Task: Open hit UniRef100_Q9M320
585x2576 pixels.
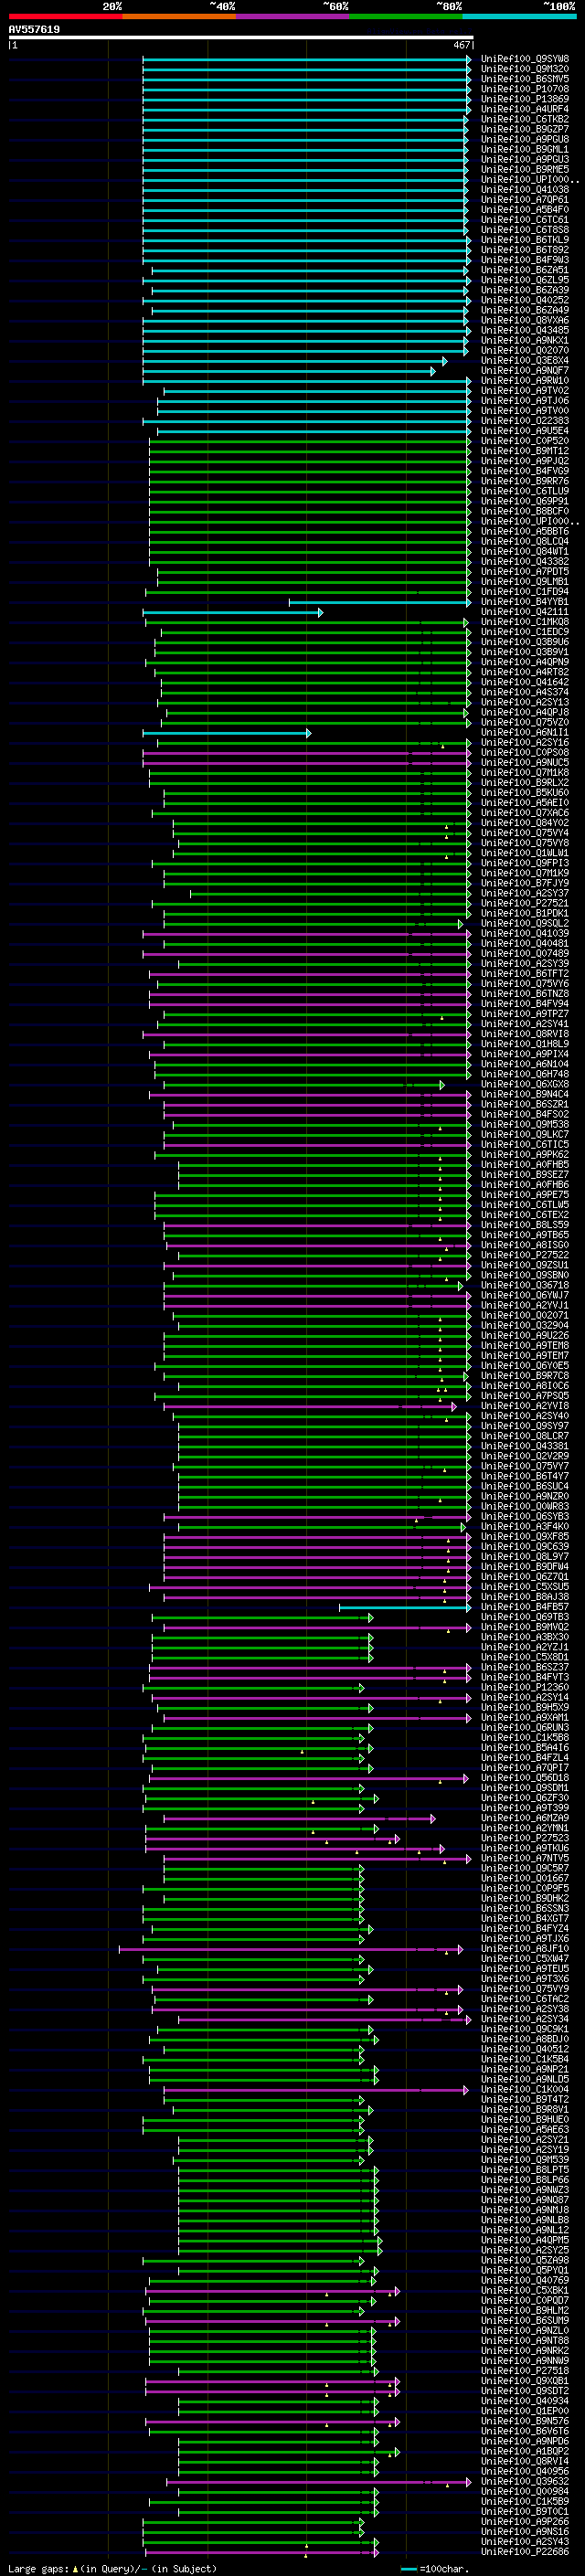Action: click(x=525, y=69)
